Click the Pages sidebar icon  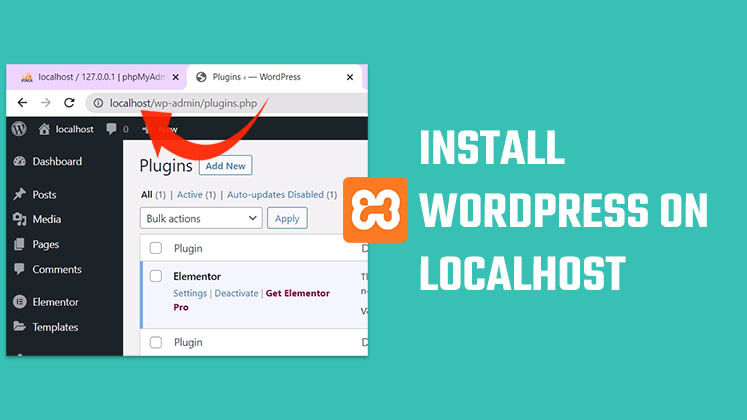point(20,244)
